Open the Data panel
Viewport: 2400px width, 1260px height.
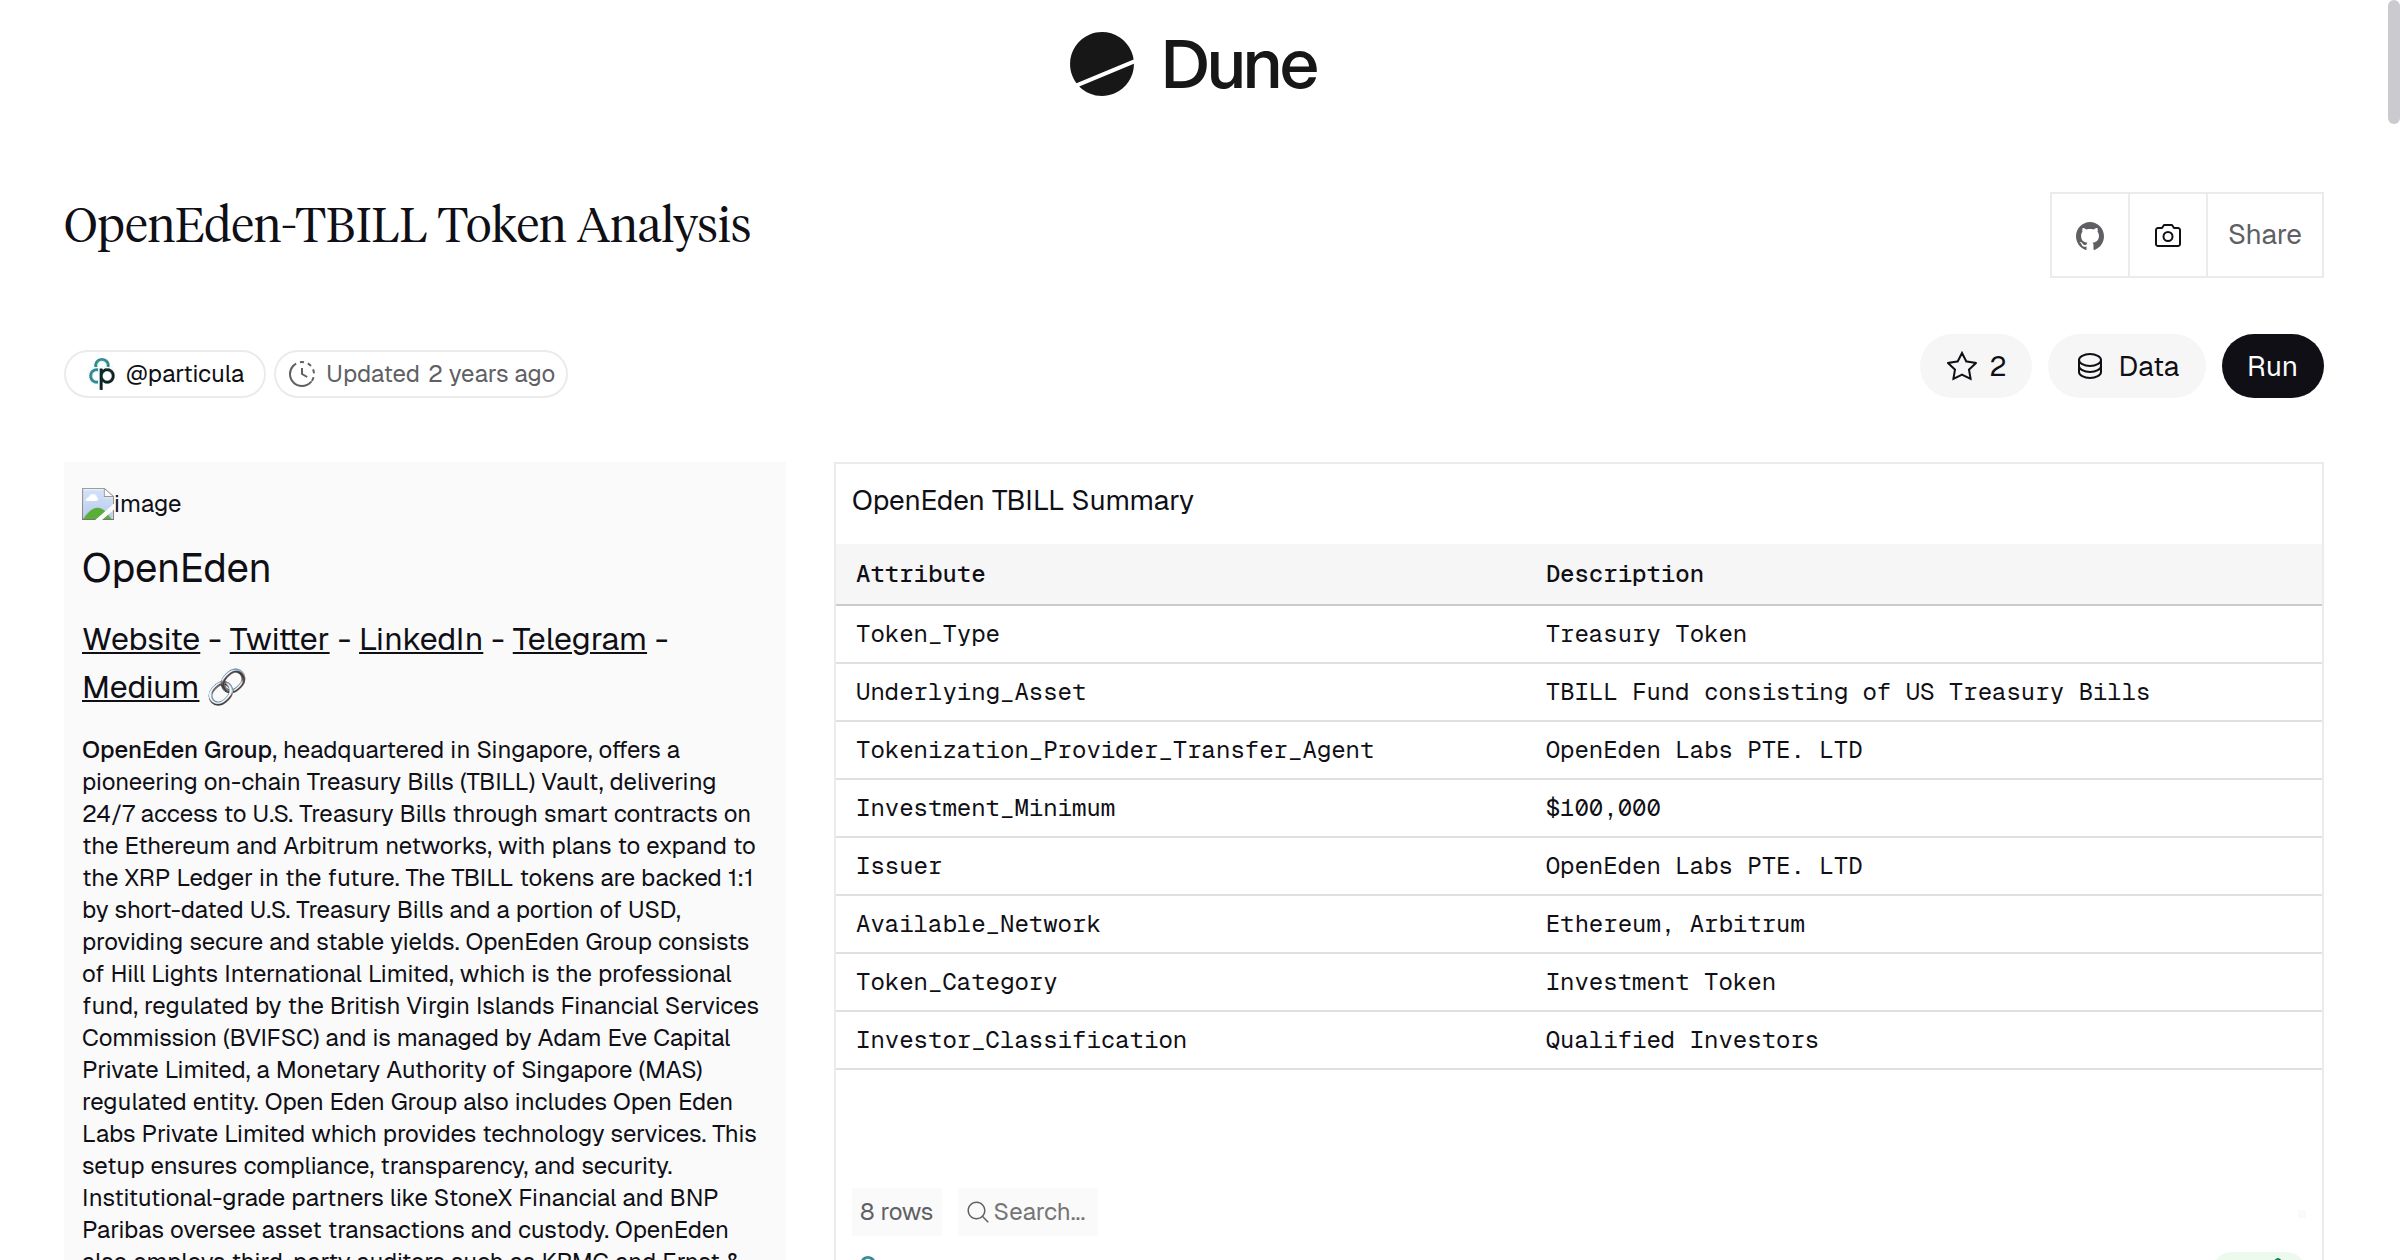point(2127,366)
